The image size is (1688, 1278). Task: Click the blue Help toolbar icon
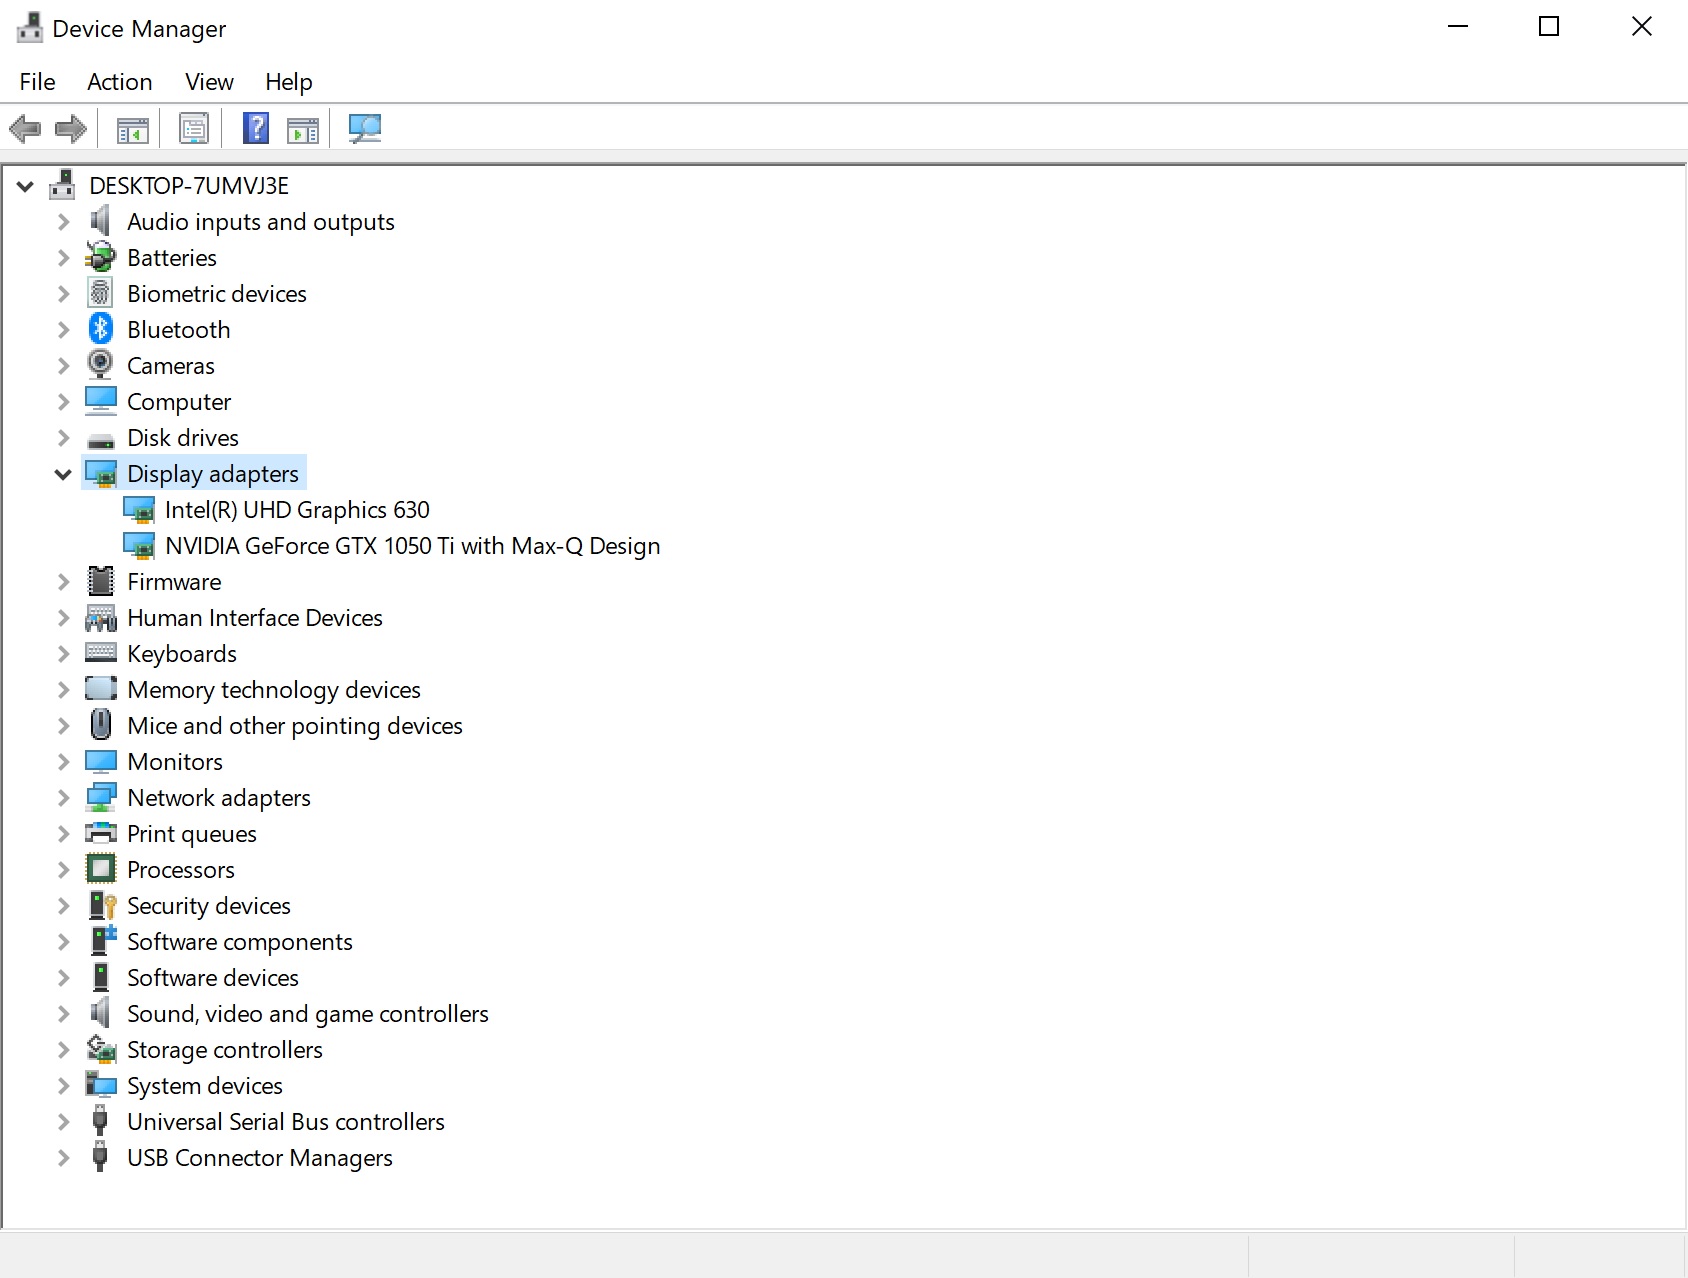pos(256,129)
